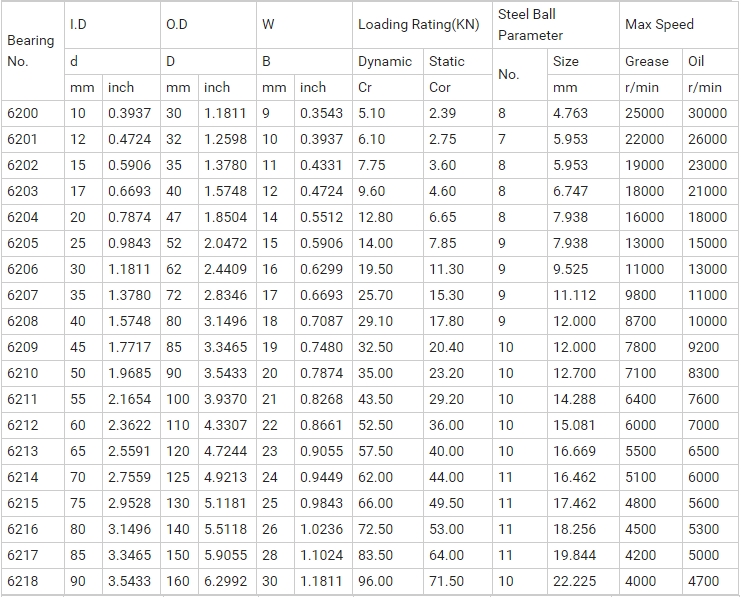
Task: Select bearing number 6205 cell
Action: point(33,243)
